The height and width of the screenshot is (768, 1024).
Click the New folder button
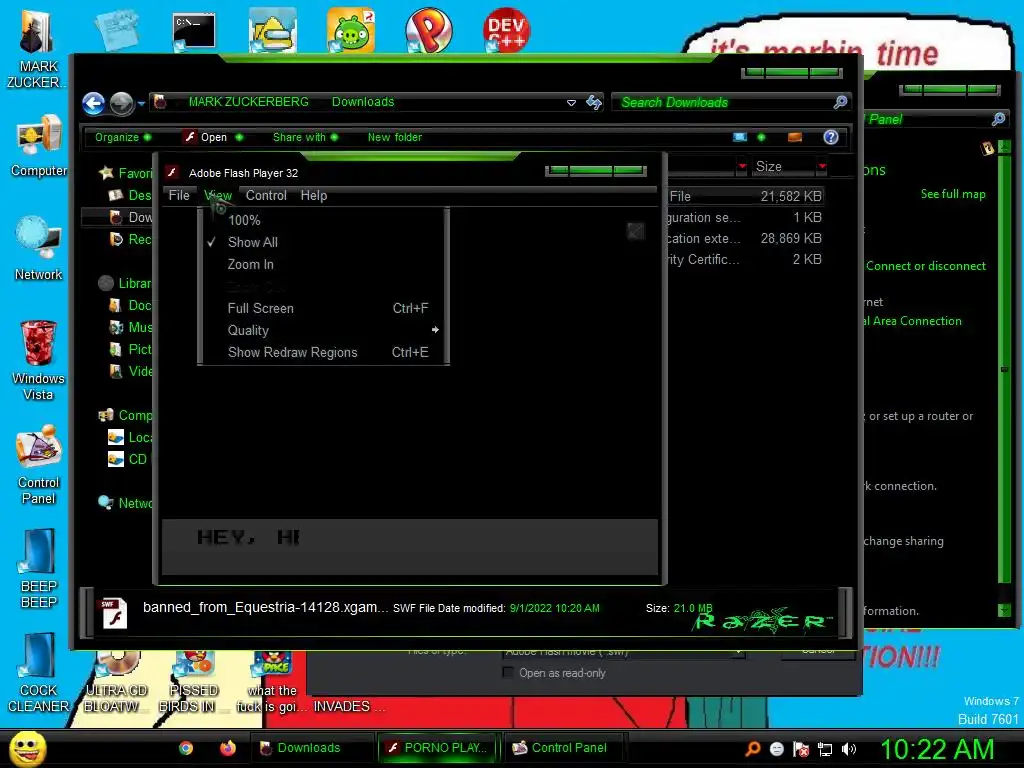[x=394, y=137]
